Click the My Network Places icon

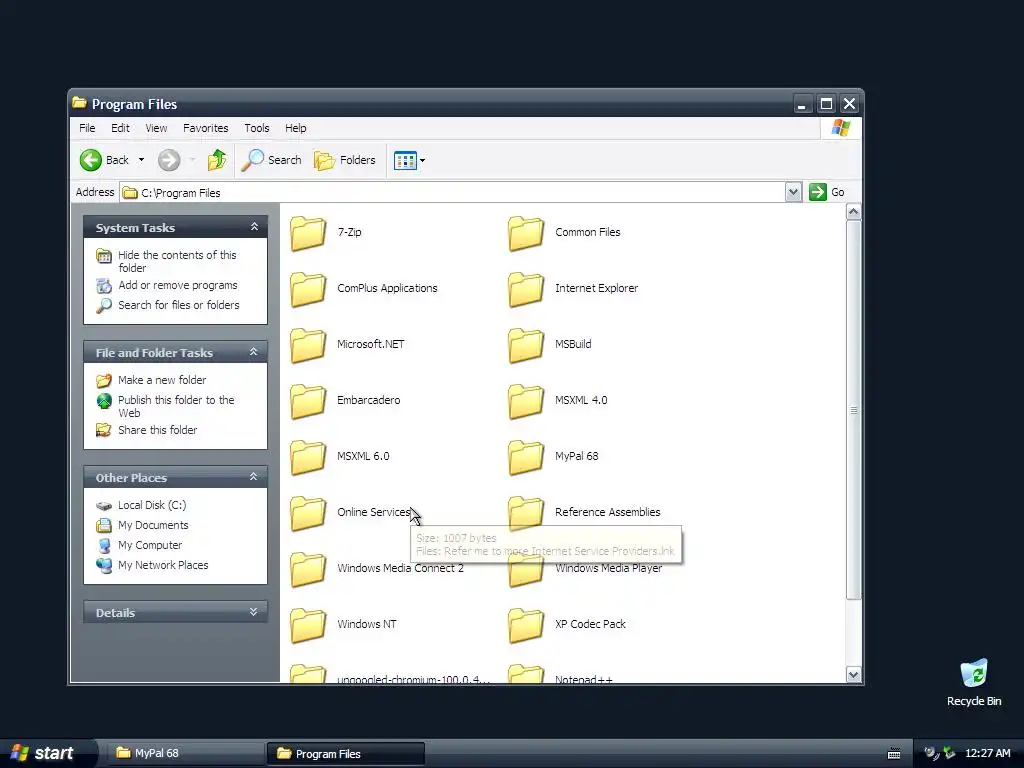click(x=104, y=566)
